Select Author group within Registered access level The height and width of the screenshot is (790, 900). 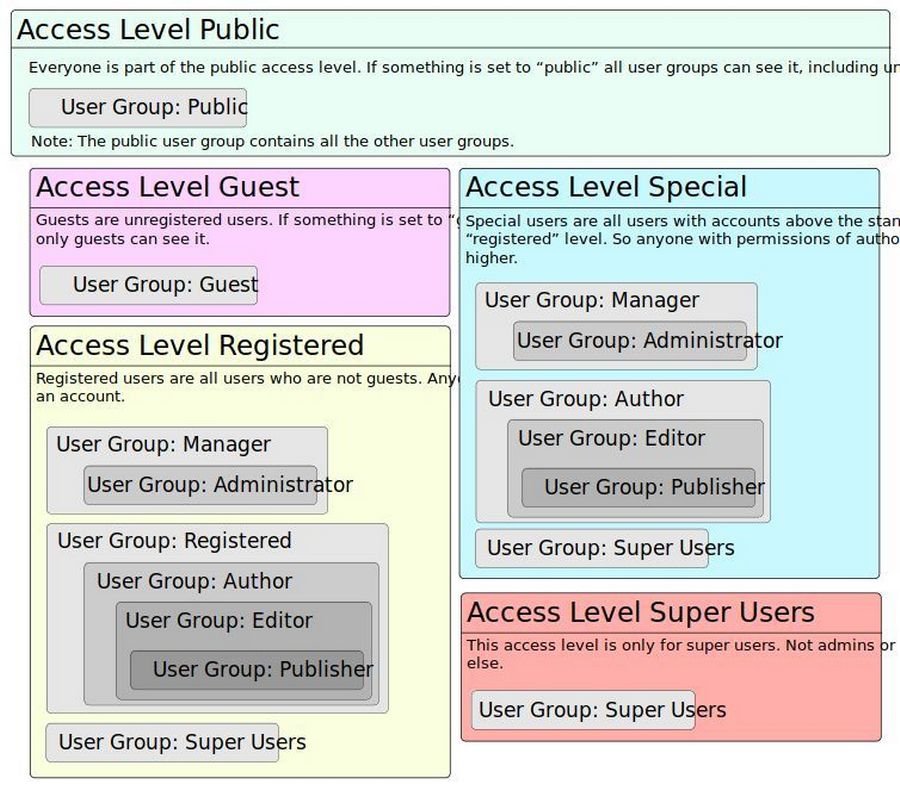(x=194, y=581)
